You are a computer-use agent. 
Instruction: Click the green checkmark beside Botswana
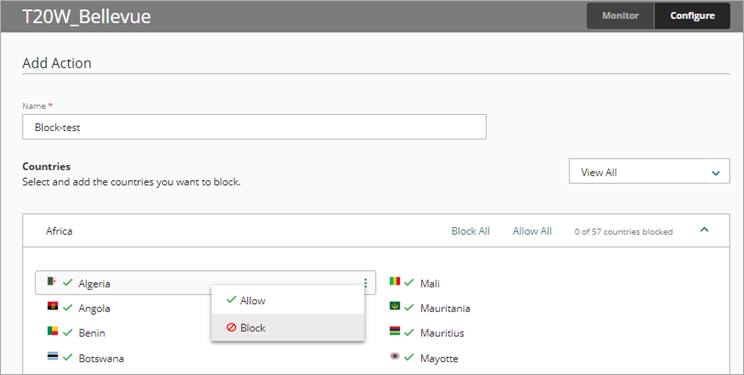[x=68, y=357]
